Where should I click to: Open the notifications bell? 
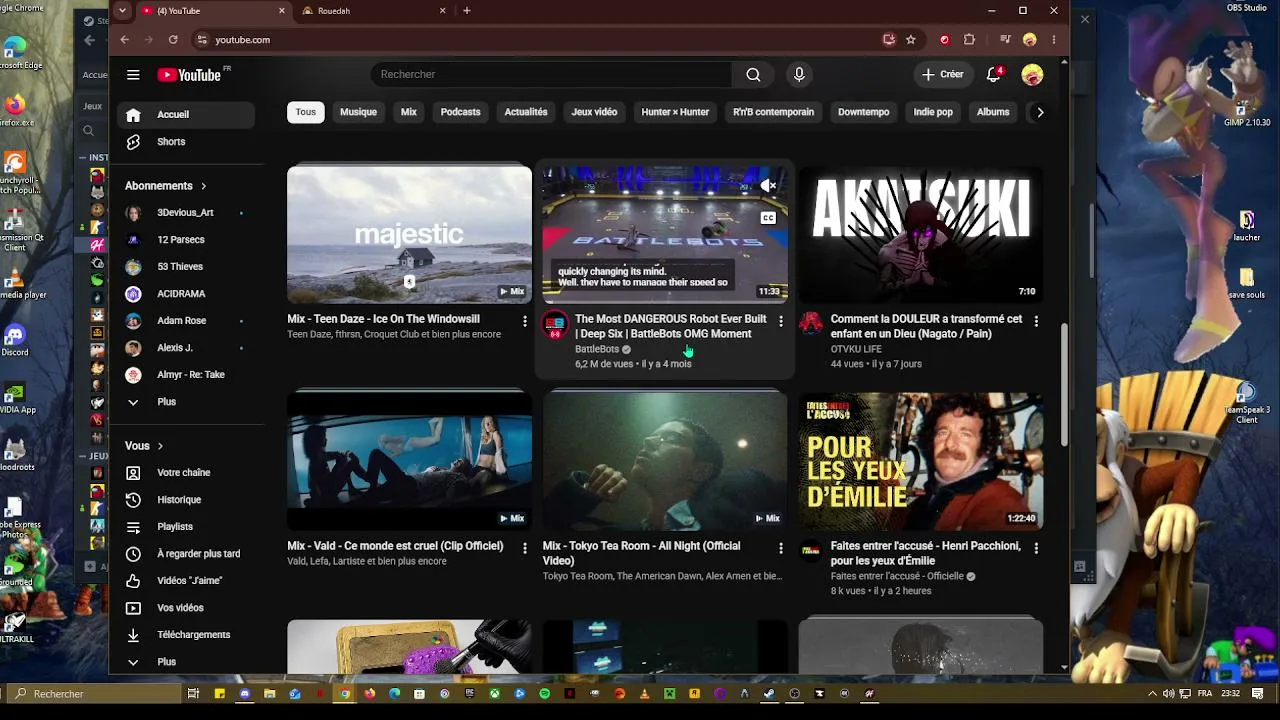(994, 74)
